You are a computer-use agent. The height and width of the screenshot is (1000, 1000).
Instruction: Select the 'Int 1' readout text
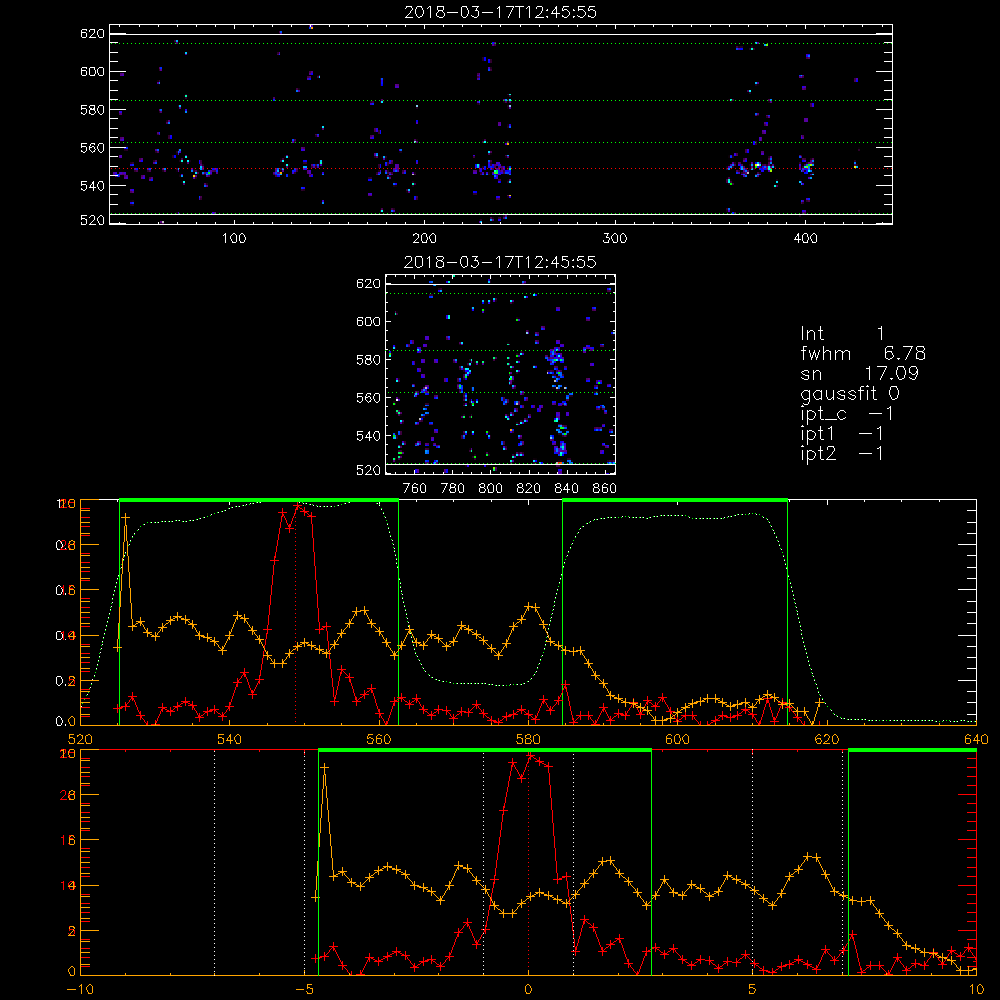pos(842,334)
